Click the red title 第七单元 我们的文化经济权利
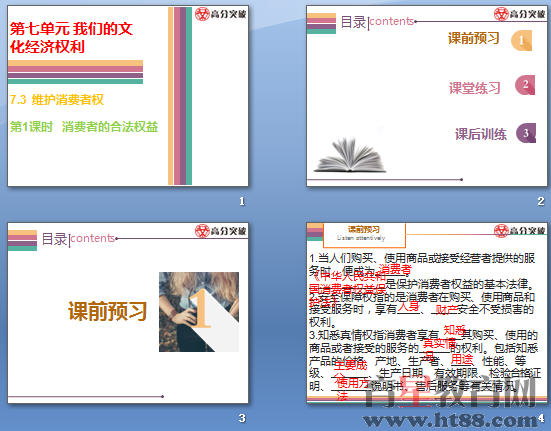 (x=71, y=38)
